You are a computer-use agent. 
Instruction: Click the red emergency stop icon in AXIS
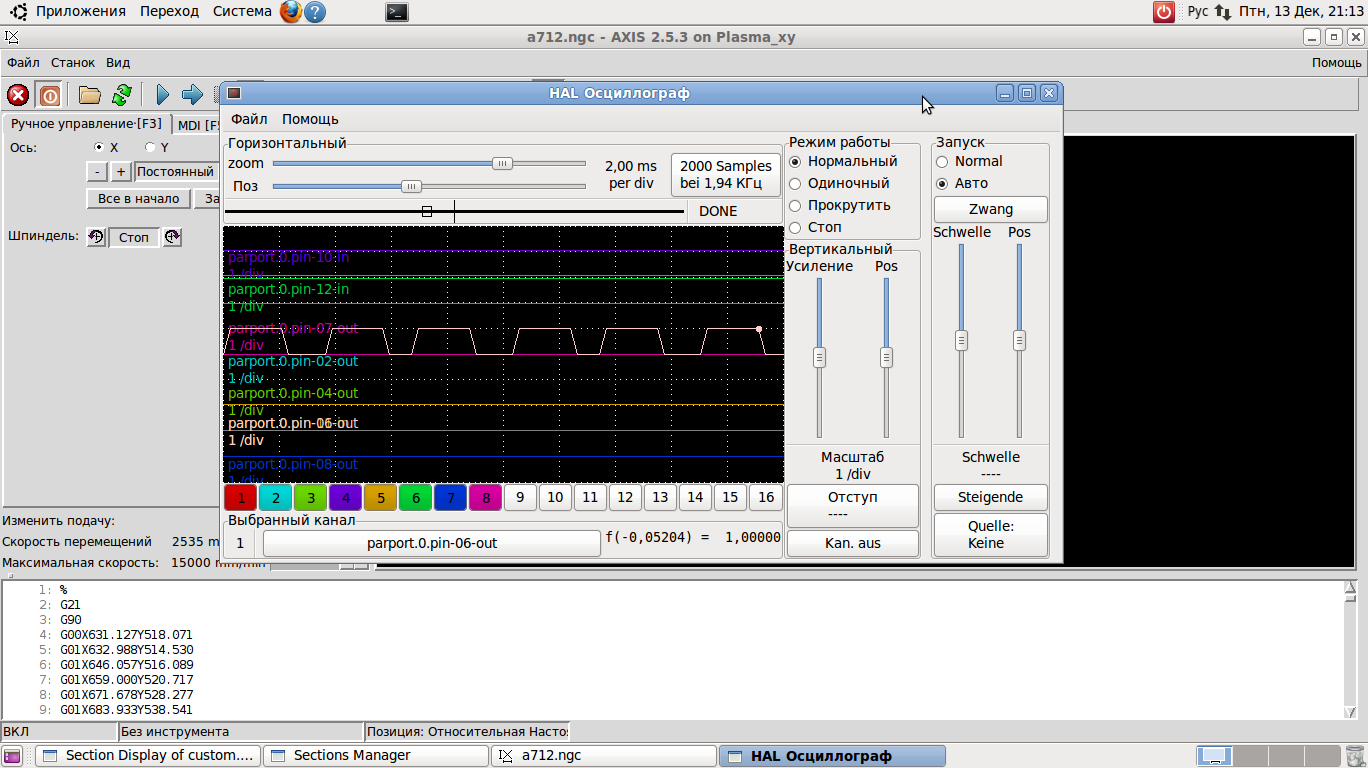pyautogui.click(x=18, y=95)
